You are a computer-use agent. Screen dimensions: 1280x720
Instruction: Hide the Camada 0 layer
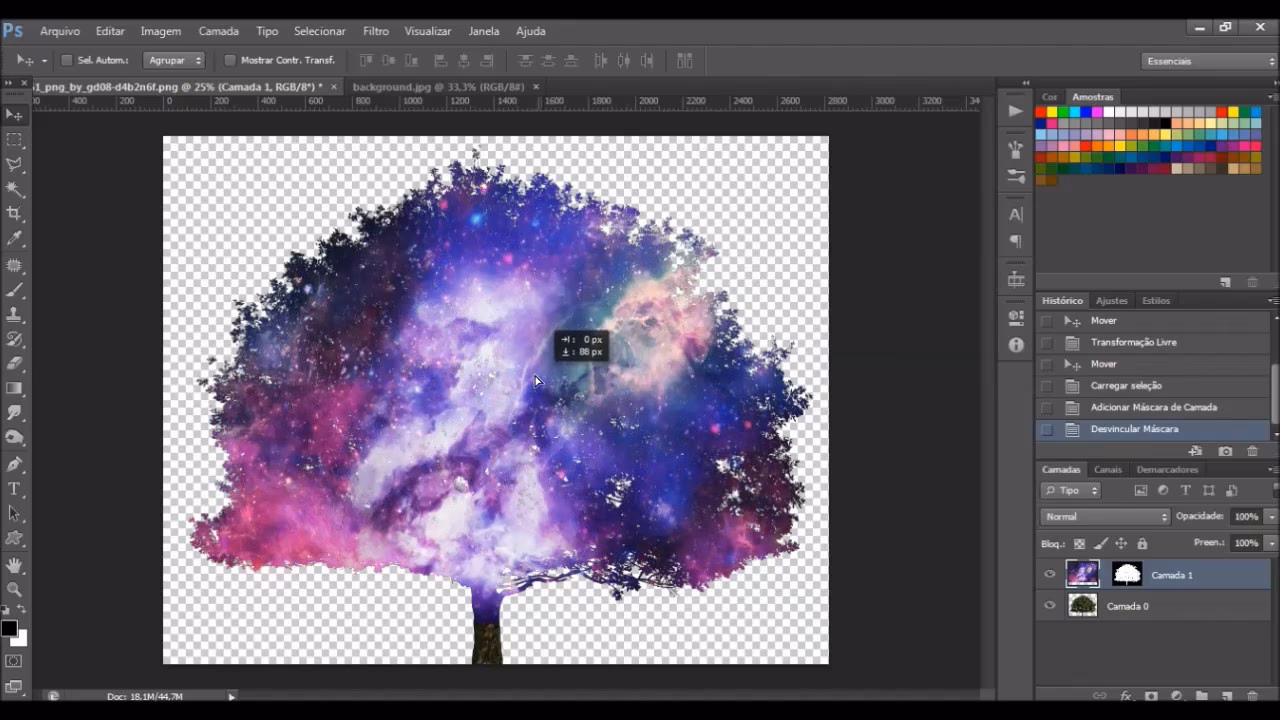click(1049, 606)
